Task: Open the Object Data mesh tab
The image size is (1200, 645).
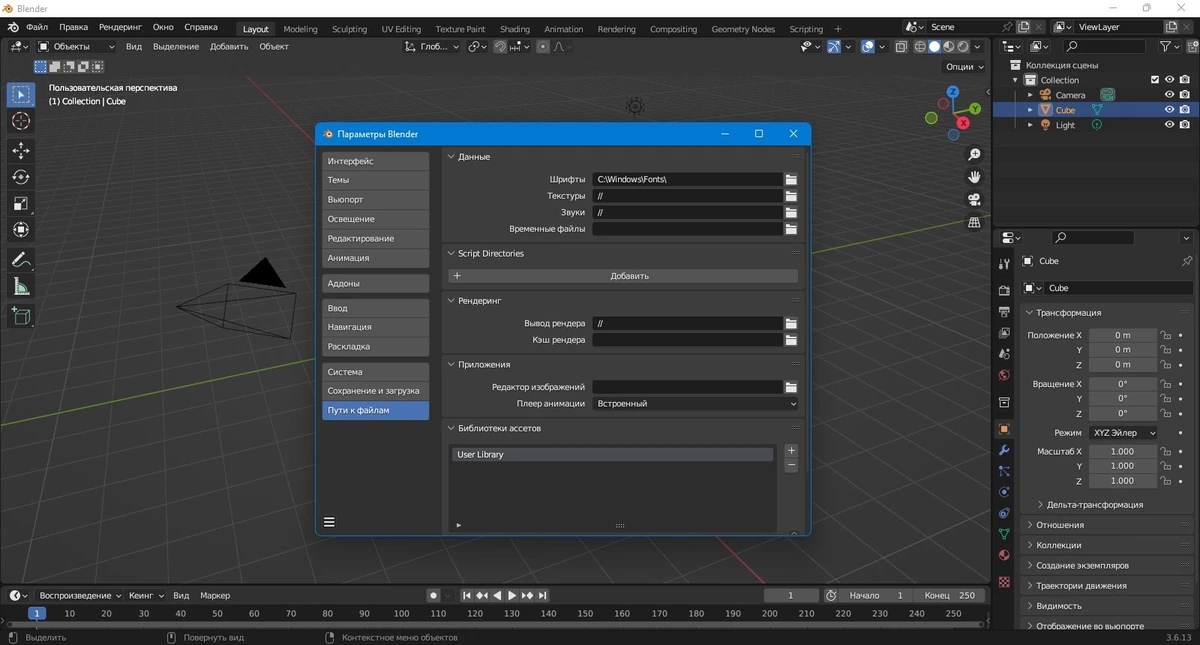Action: 1004,534
